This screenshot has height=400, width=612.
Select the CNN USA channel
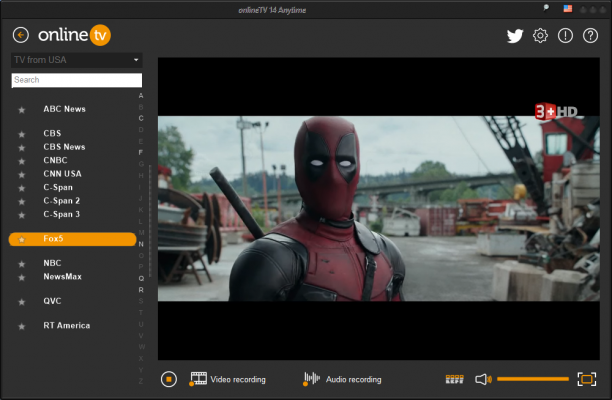click(x=62, y=174)
